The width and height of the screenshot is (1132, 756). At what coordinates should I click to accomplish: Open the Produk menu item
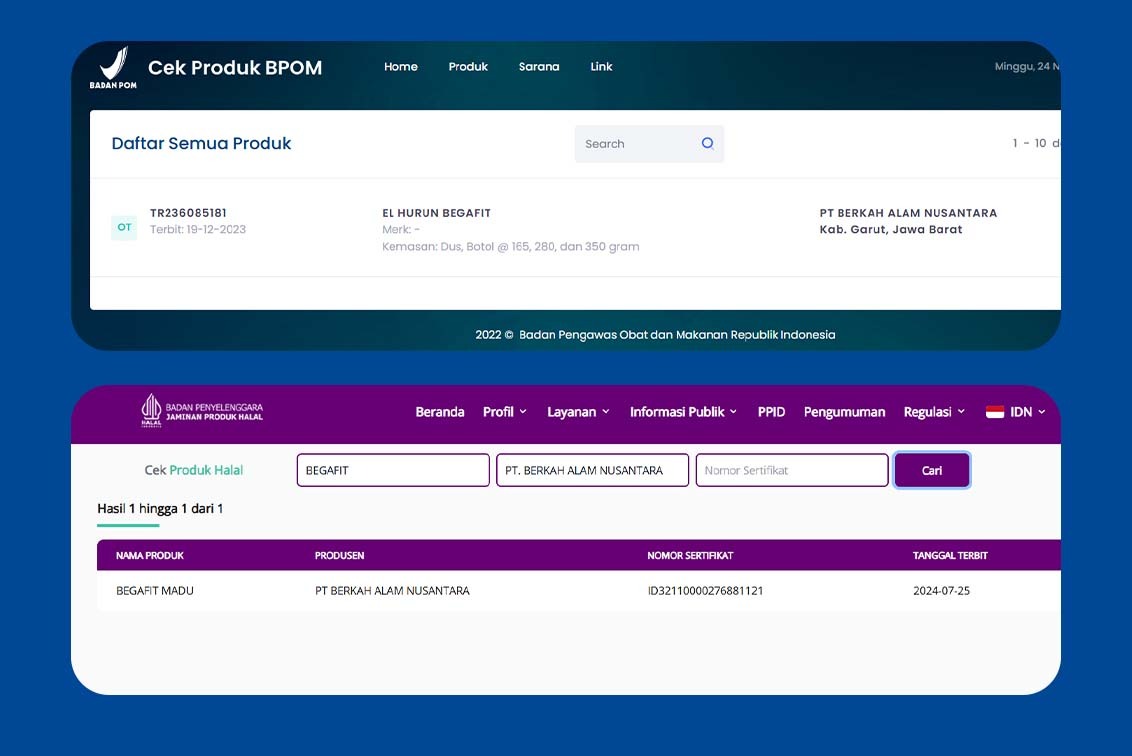click(468, 67)
